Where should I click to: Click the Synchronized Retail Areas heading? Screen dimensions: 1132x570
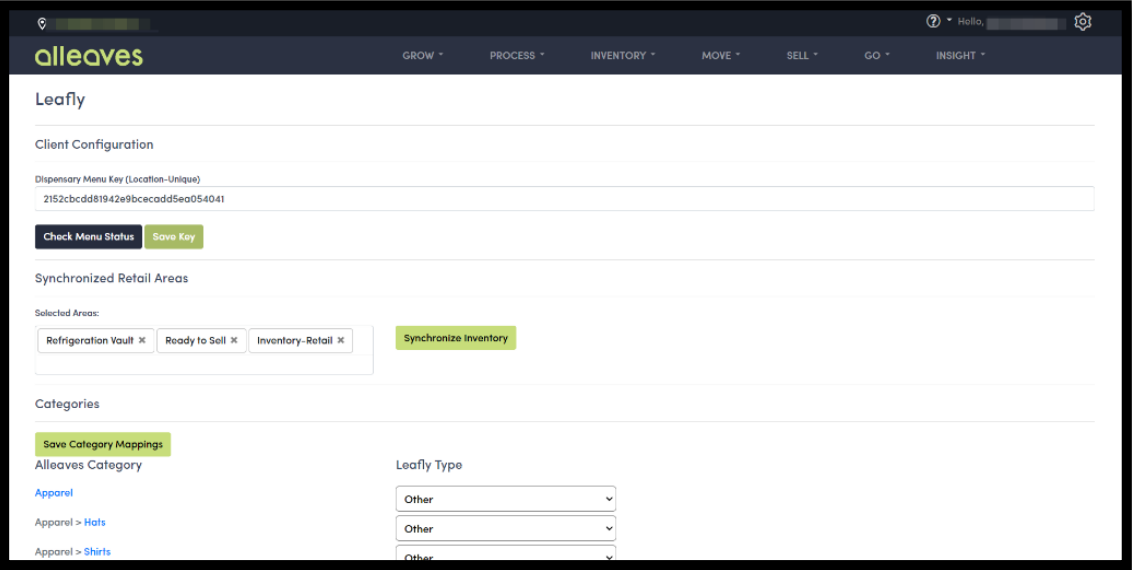(111, 278)
